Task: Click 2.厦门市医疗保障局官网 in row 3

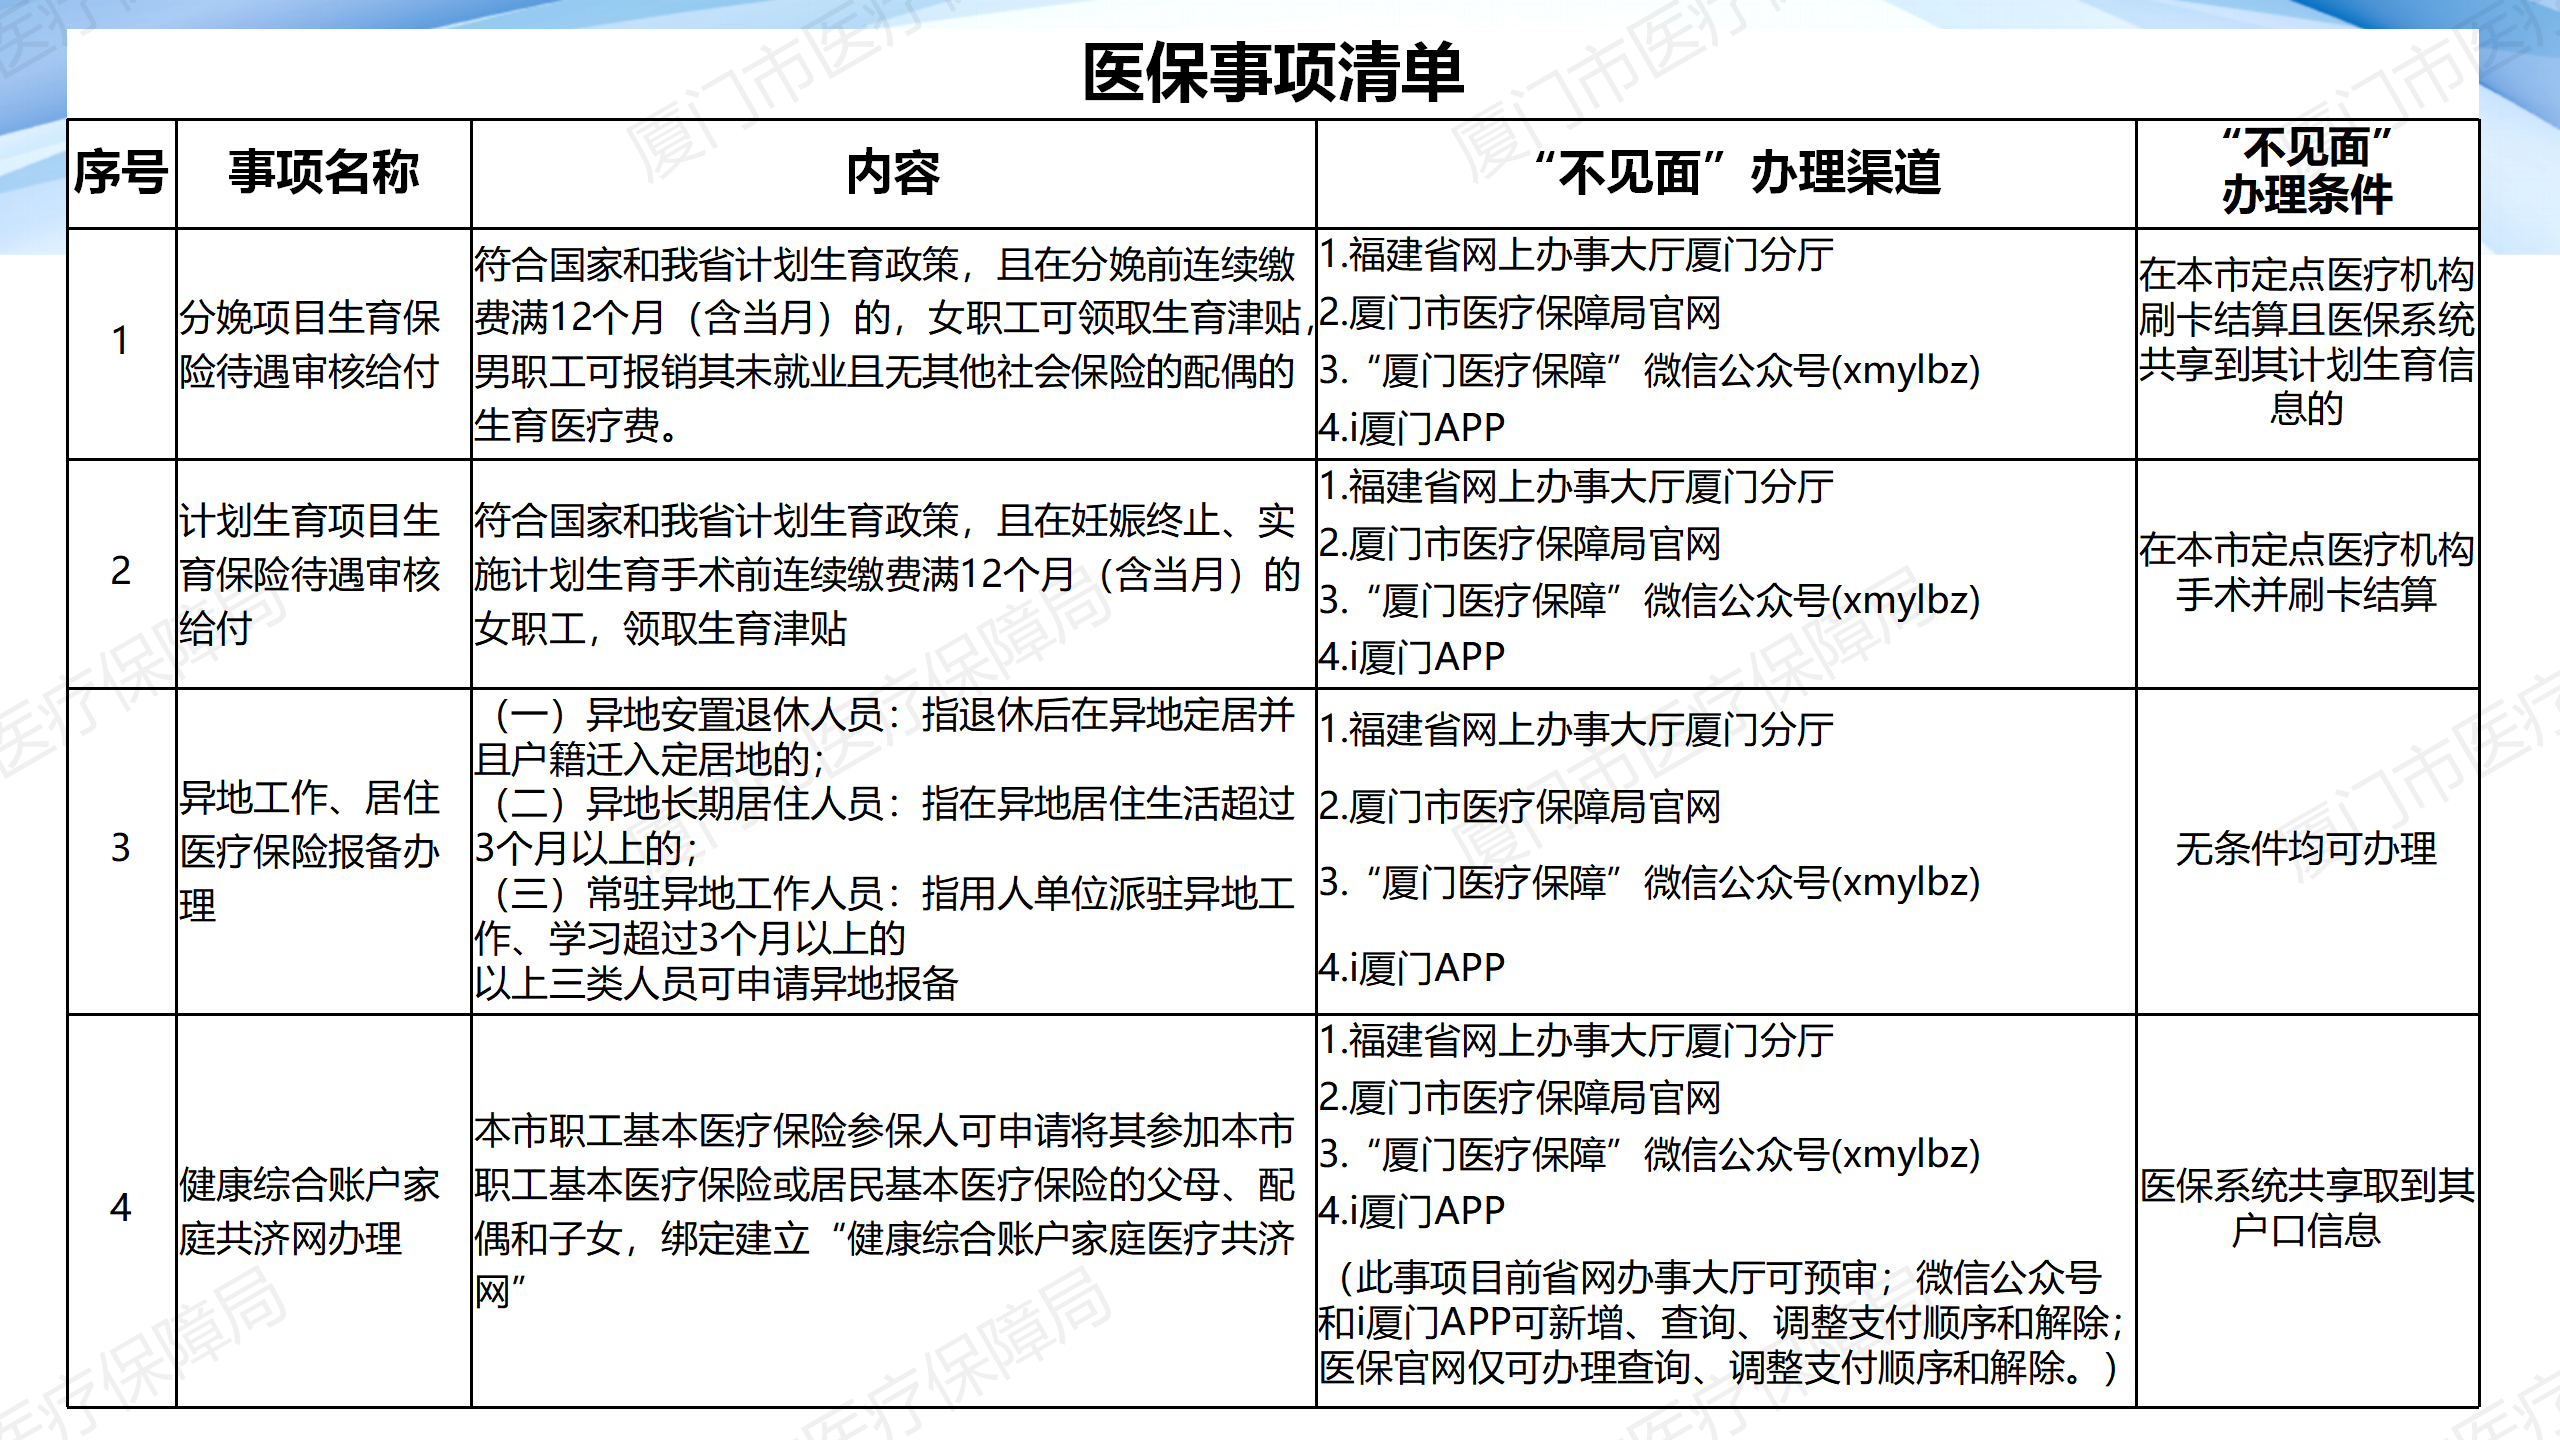Action: click(x=1520, y=807)
